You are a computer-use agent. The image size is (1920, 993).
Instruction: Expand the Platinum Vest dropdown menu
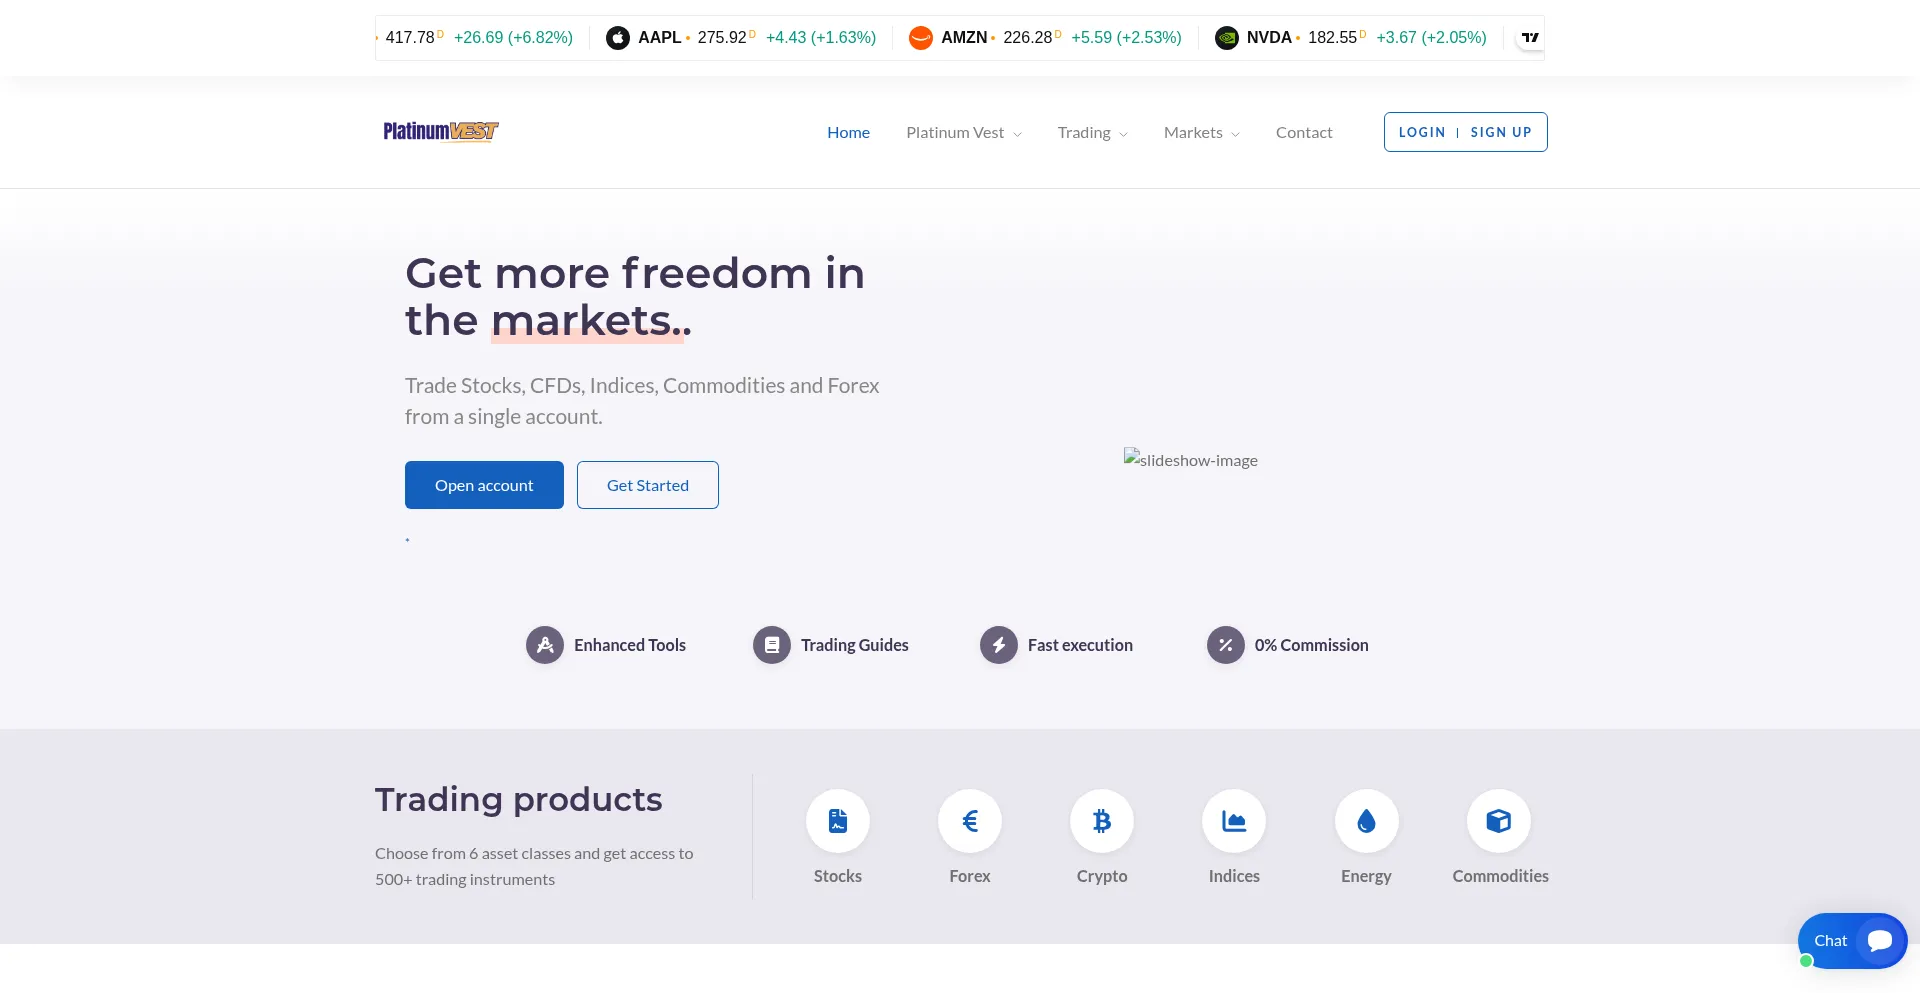(963, 133)
